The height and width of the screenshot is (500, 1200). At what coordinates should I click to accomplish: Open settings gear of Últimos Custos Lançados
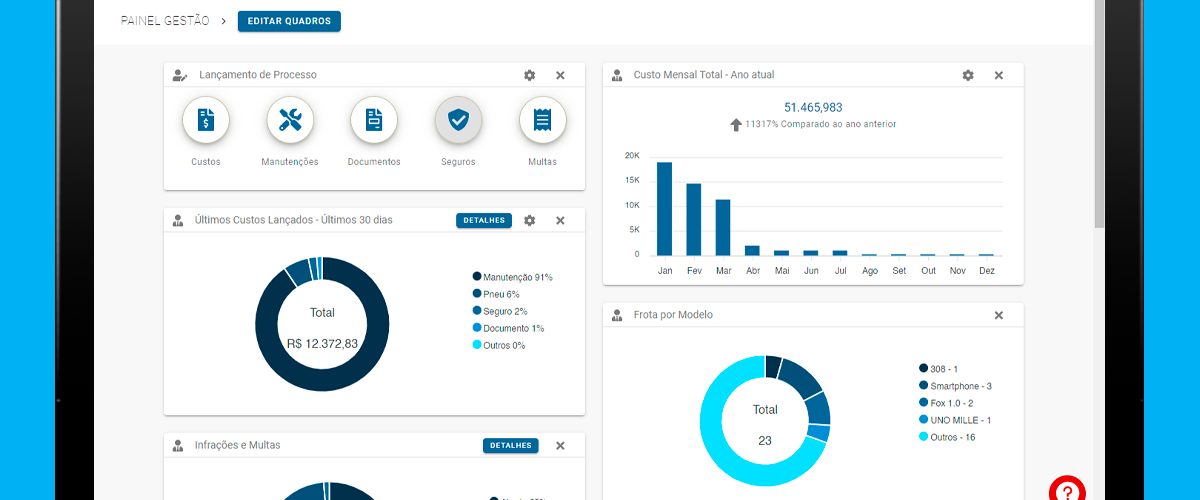click(530, 220)
